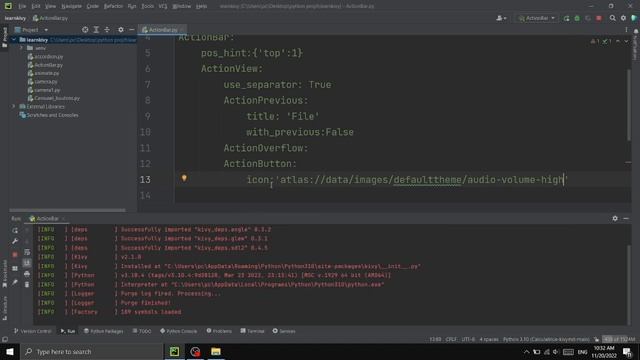Screen dimensions: 640x360
Task: Open the Window menu
Action: [x=182, y=6]
